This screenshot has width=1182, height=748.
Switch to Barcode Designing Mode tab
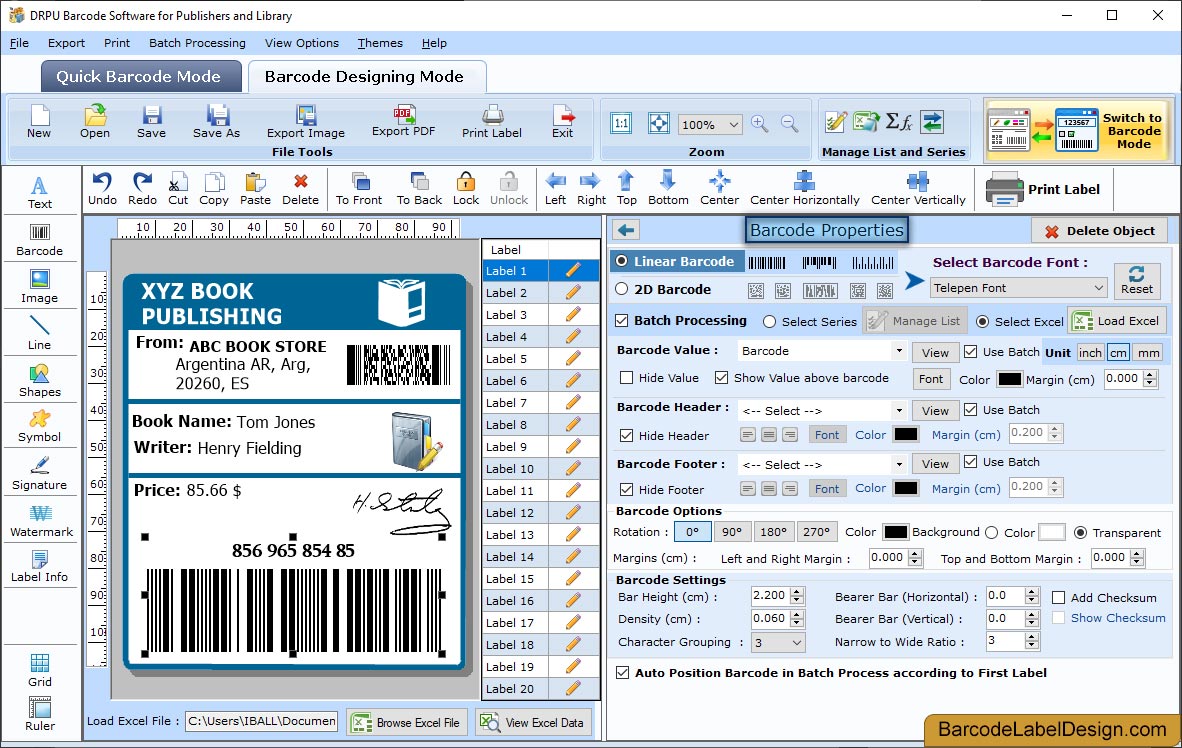(366, 76)
